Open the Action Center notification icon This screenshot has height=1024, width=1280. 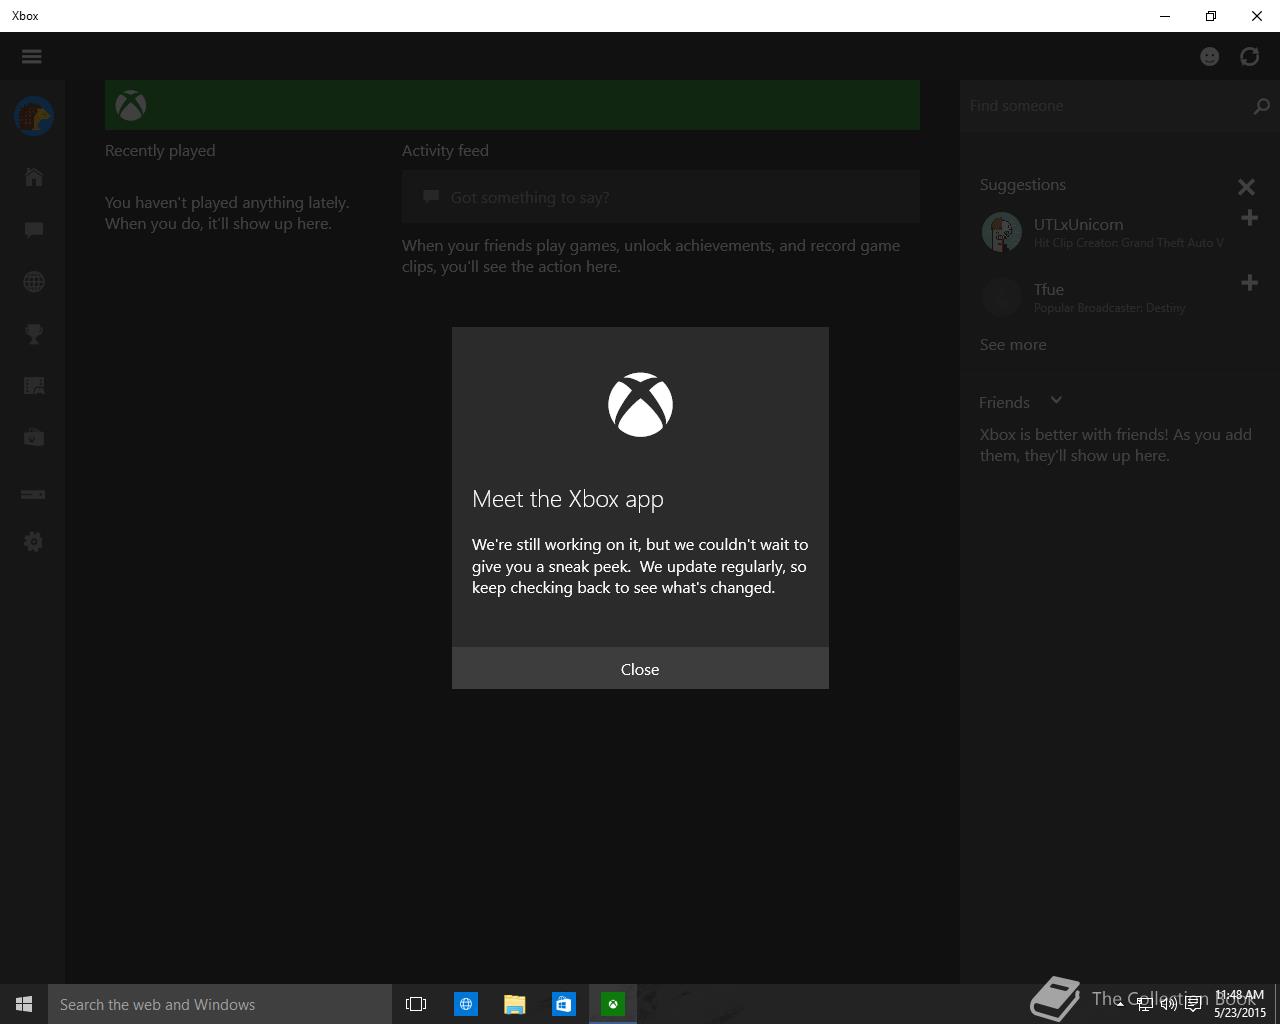pyautogui.click(x=1193, y=1004)
